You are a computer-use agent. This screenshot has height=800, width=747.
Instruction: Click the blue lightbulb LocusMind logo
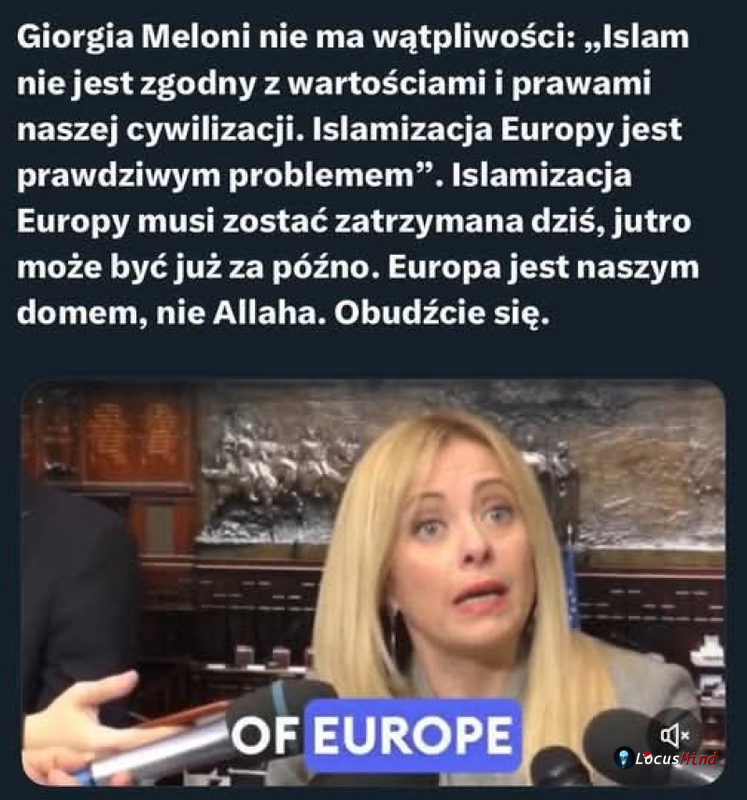(624, 758)
